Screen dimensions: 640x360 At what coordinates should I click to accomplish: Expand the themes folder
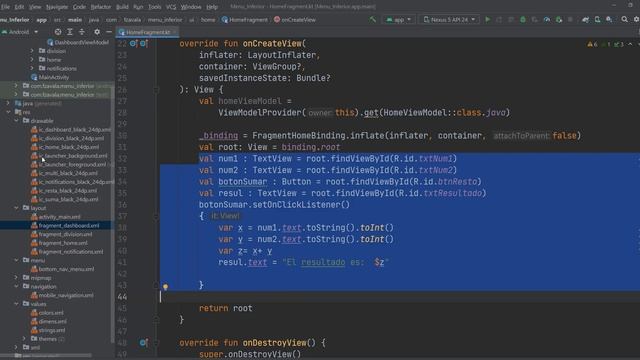(24, 338)
